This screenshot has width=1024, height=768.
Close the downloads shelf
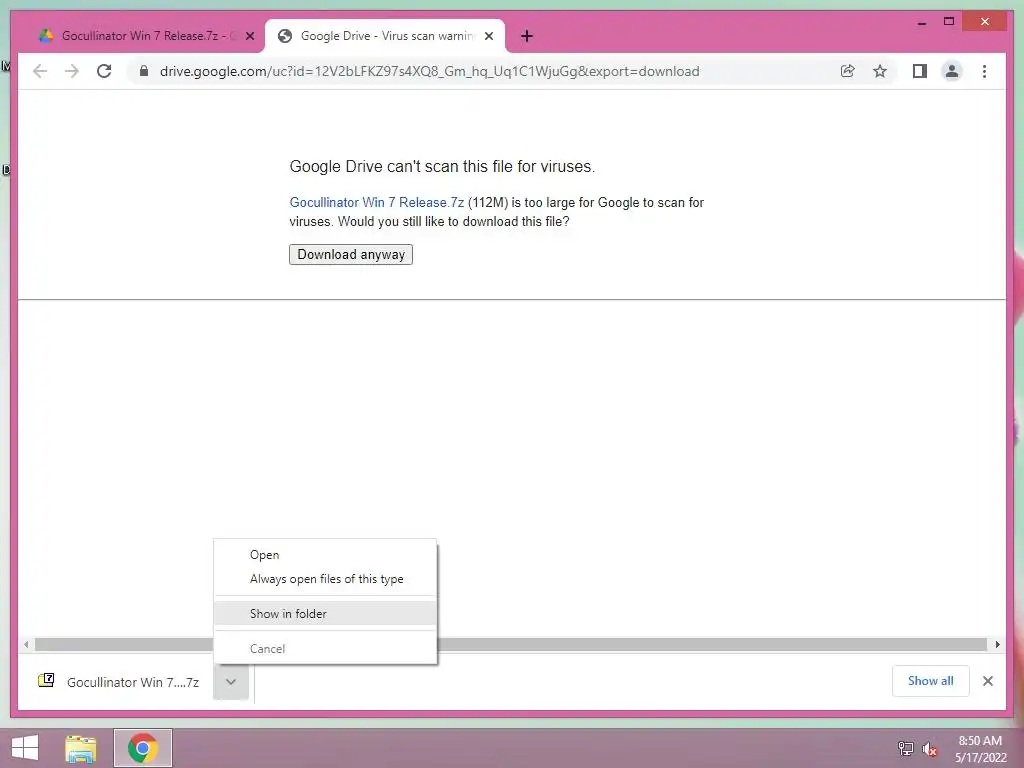[987, 681]
